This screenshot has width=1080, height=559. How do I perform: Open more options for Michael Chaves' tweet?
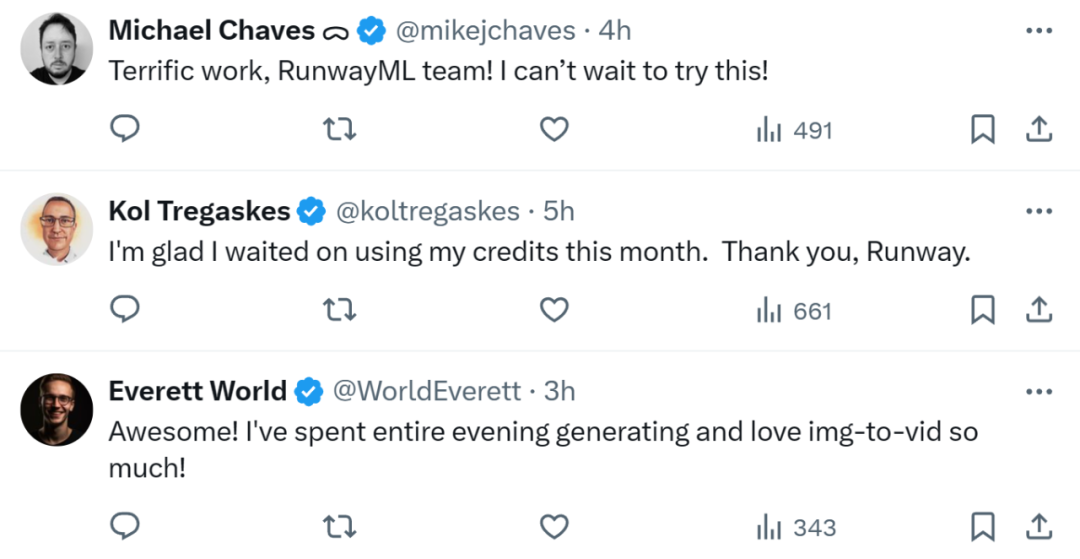point(1039,30)
